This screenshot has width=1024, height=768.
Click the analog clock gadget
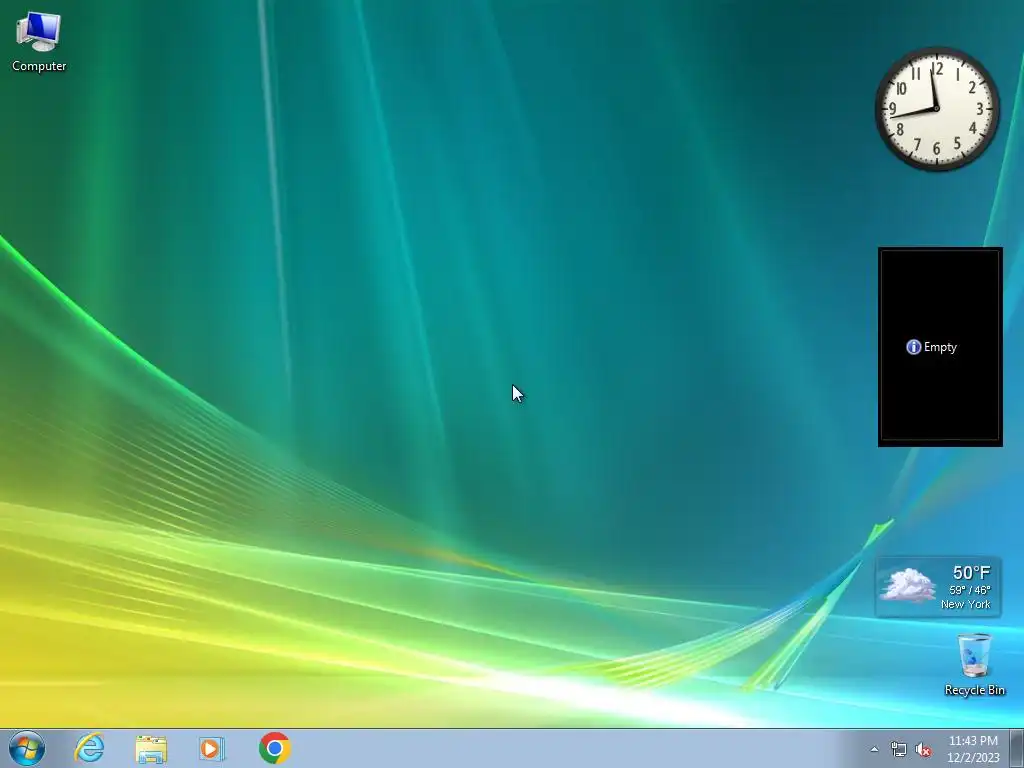tap(937, 108)
